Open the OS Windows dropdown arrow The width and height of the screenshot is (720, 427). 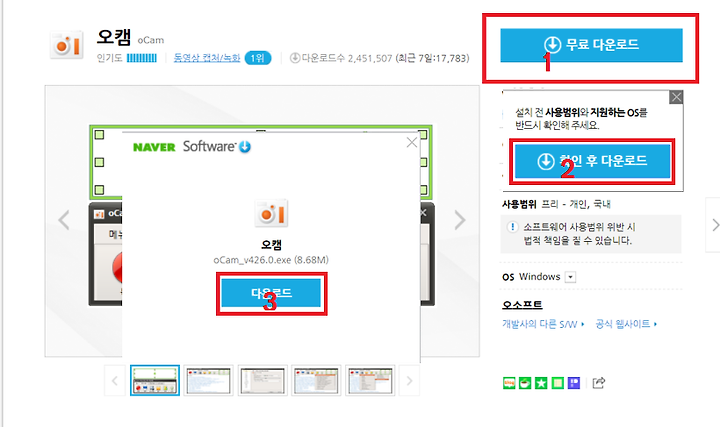[x=570, y=277]
